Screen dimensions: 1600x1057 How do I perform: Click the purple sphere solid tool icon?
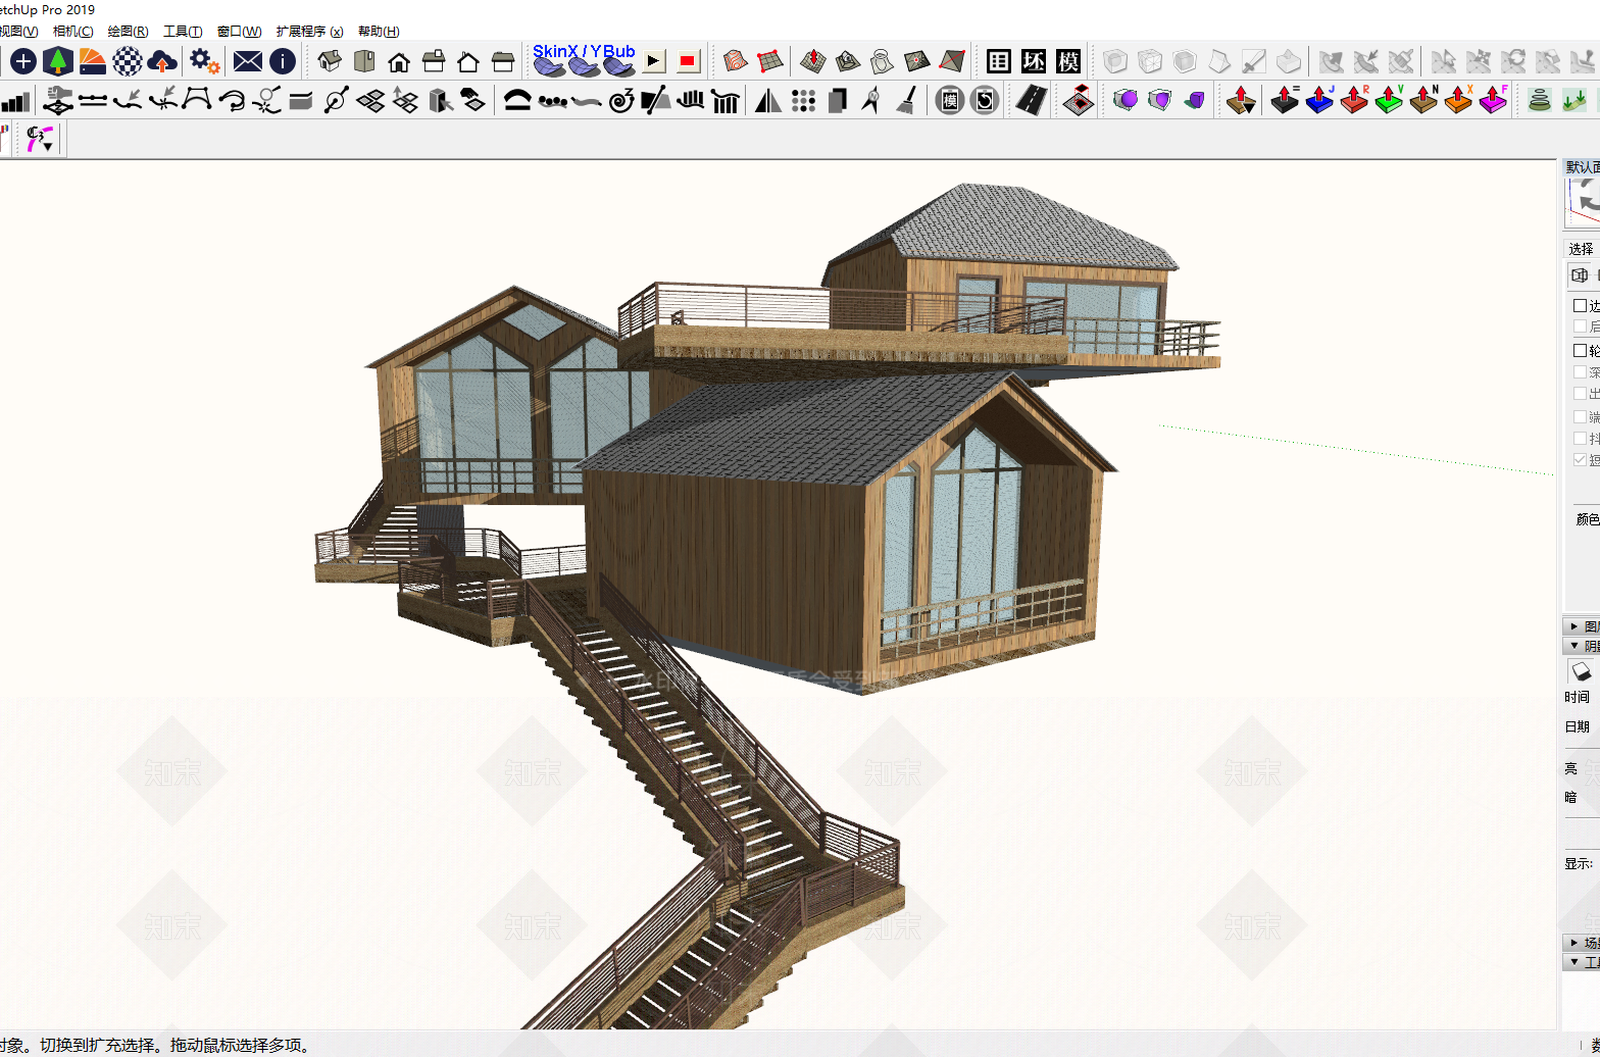point(1126,100)
